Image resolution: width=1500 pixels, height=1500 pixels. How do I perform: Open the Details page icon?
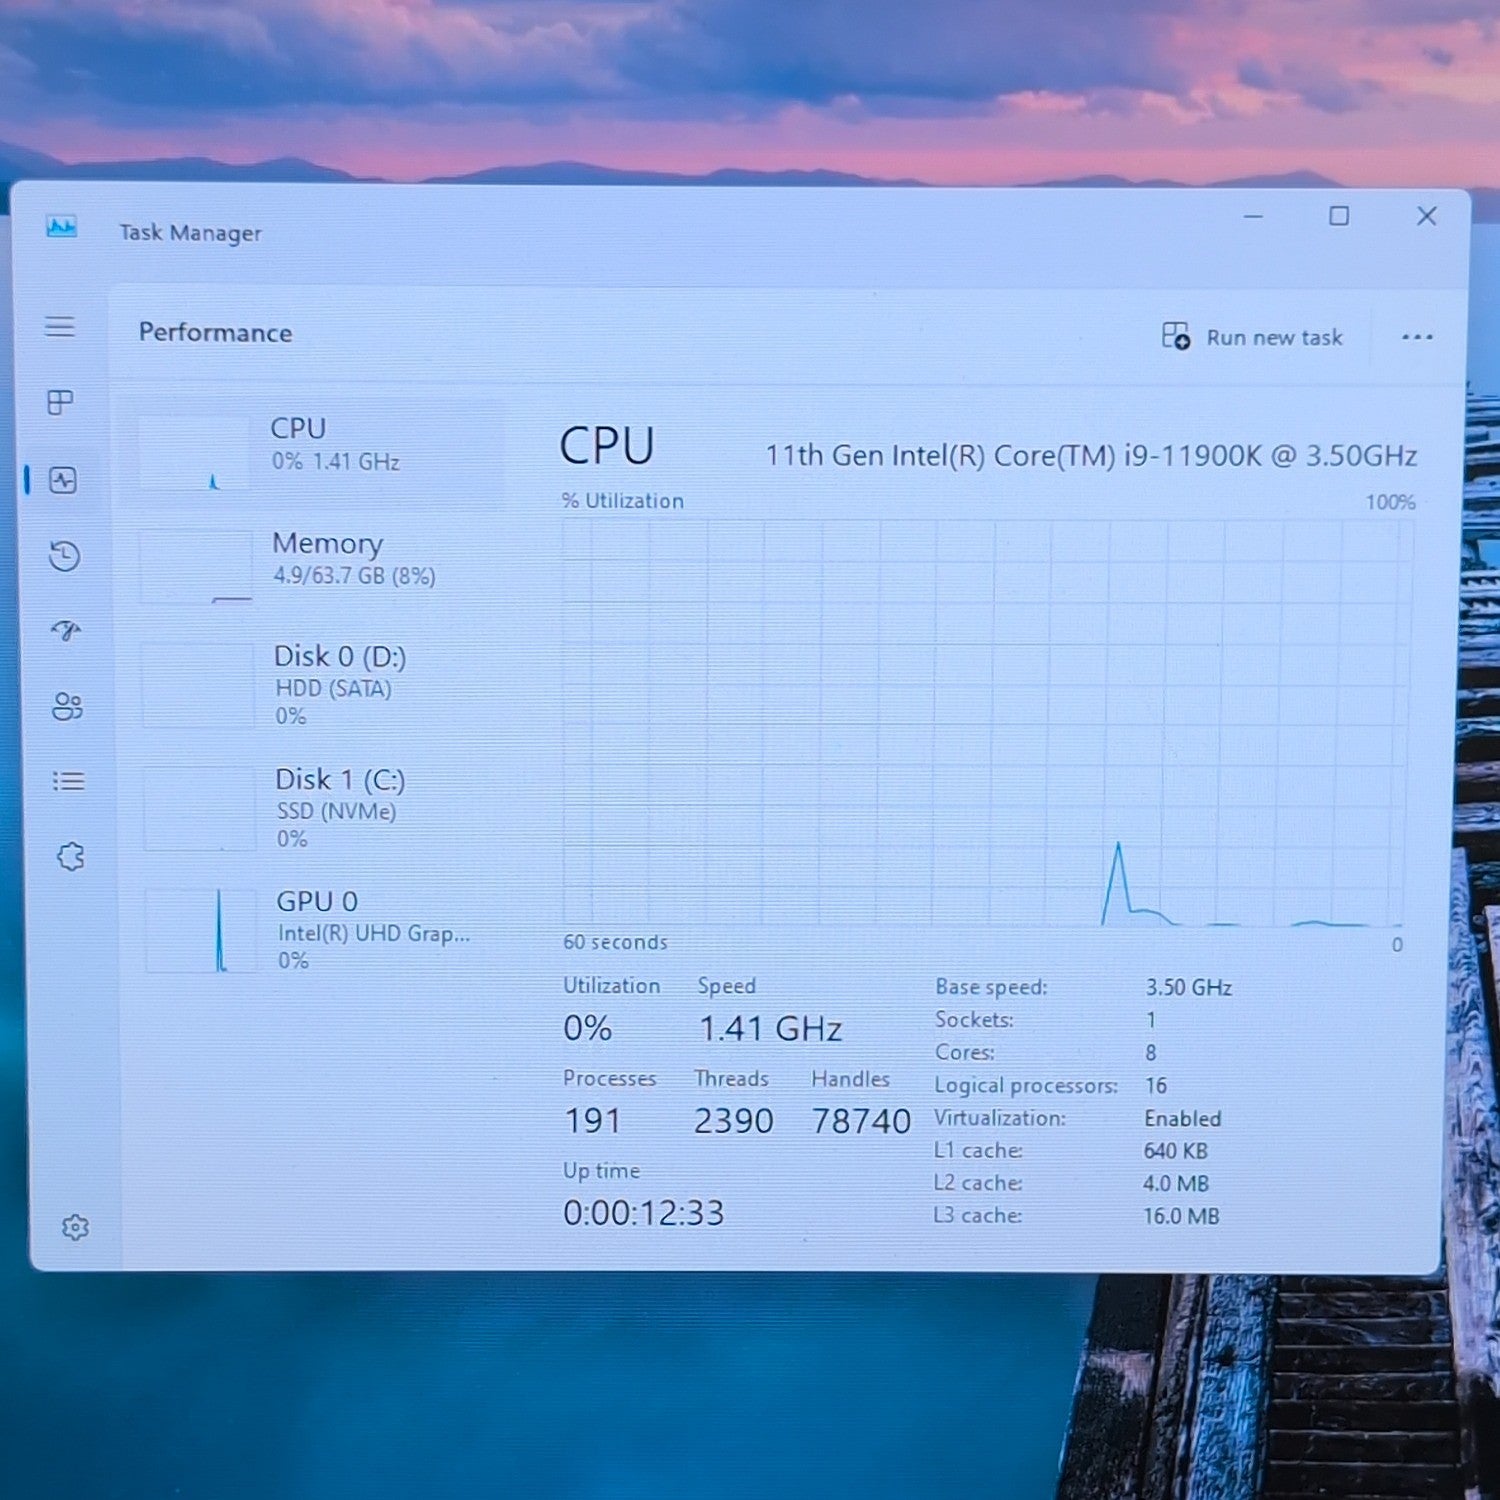coord(68,781)
